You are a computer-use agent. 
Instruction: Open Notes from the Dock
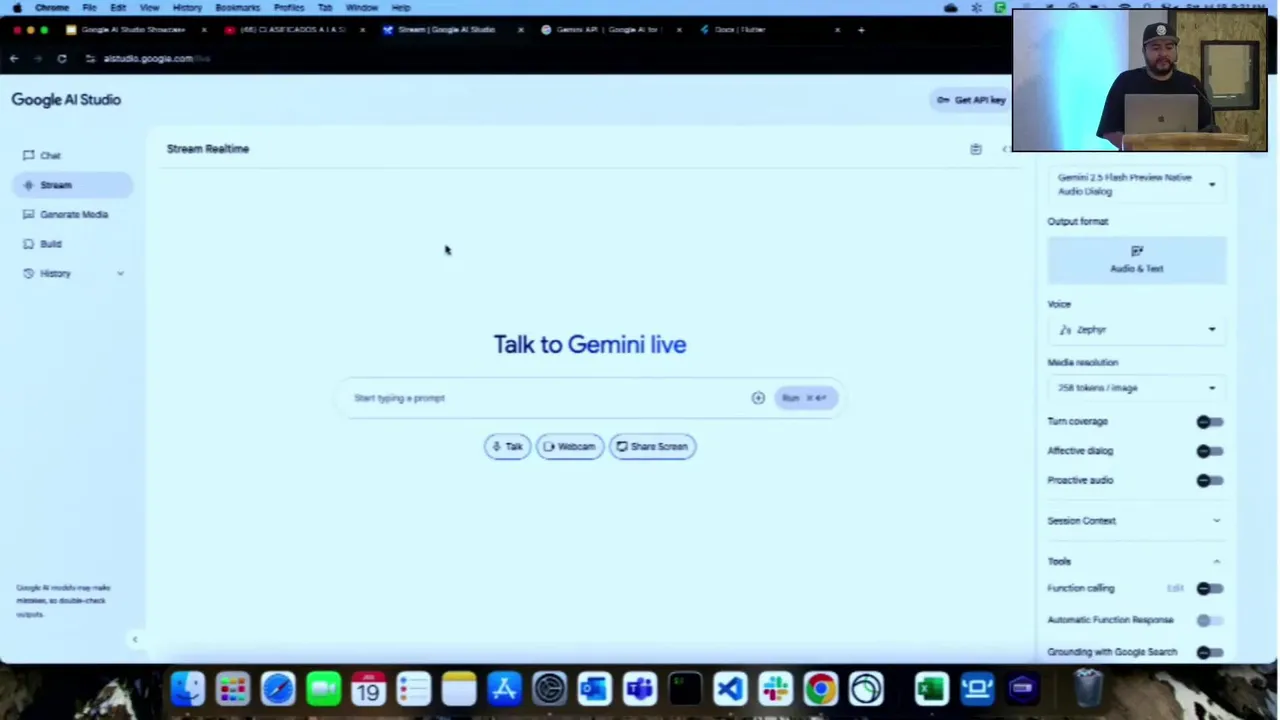click(459, 689)
